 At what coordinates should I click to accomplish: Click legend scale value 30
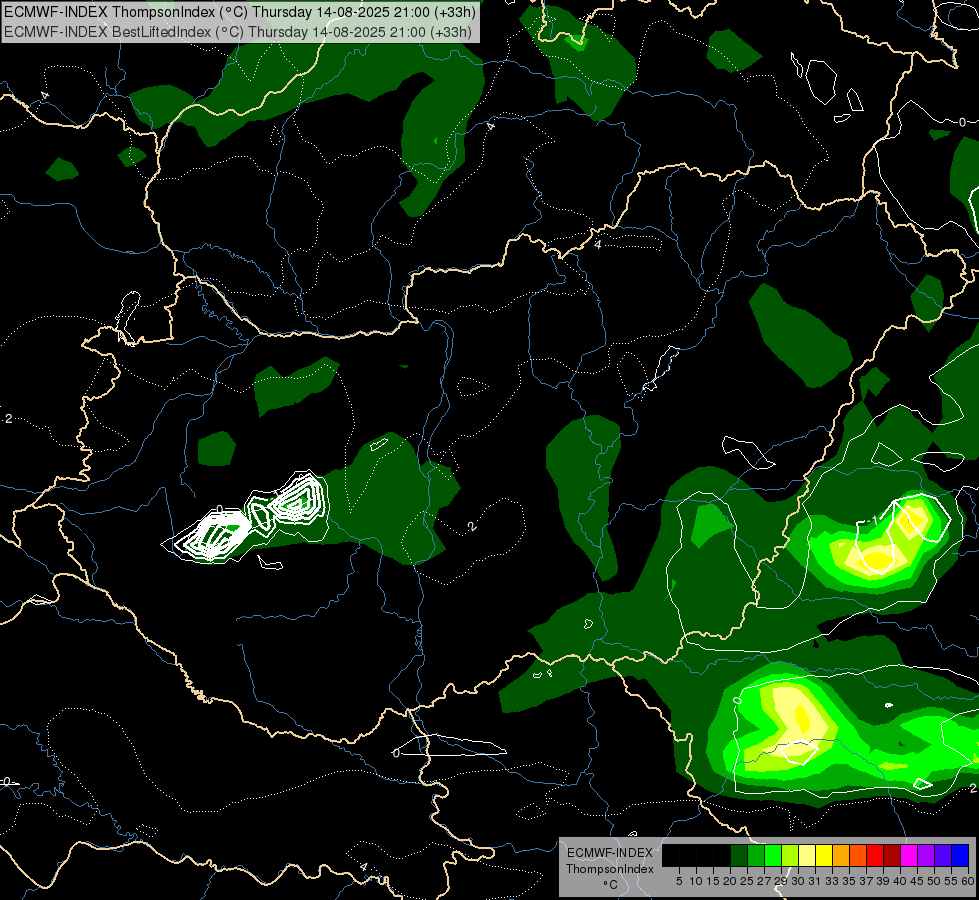pos(798,881)
